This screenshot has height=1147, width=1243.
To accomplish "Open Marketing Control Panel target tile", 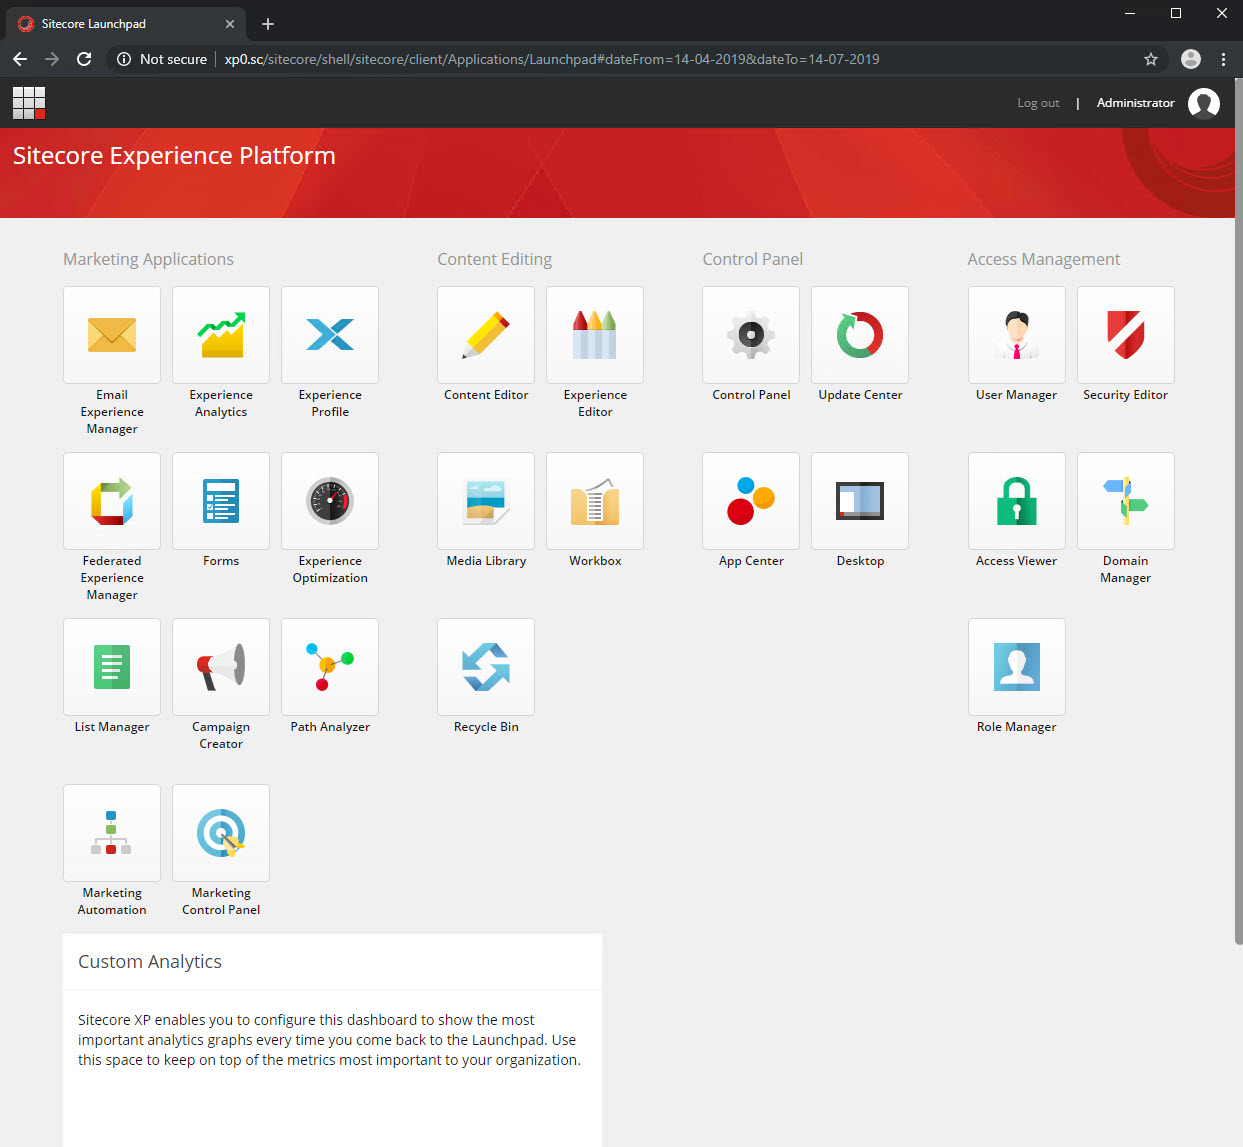I will click(x=221, y=833).
